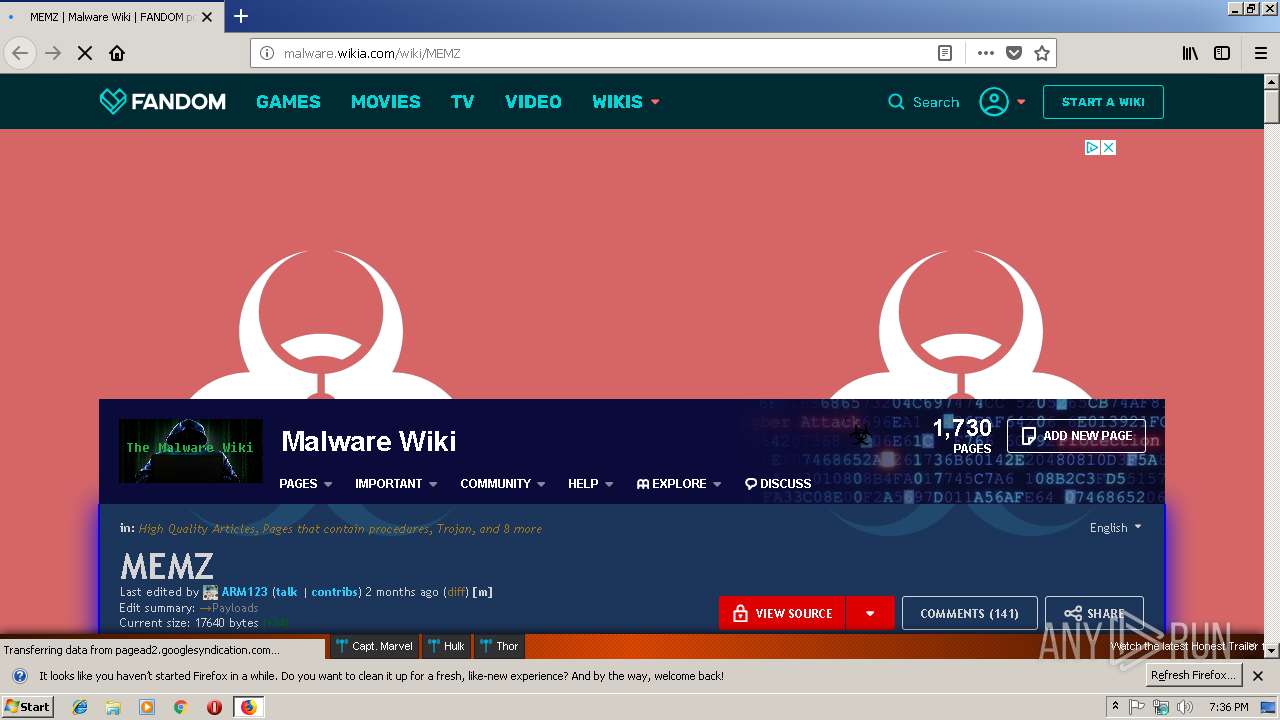Open a new tab with plus button

tap(240, 16)
